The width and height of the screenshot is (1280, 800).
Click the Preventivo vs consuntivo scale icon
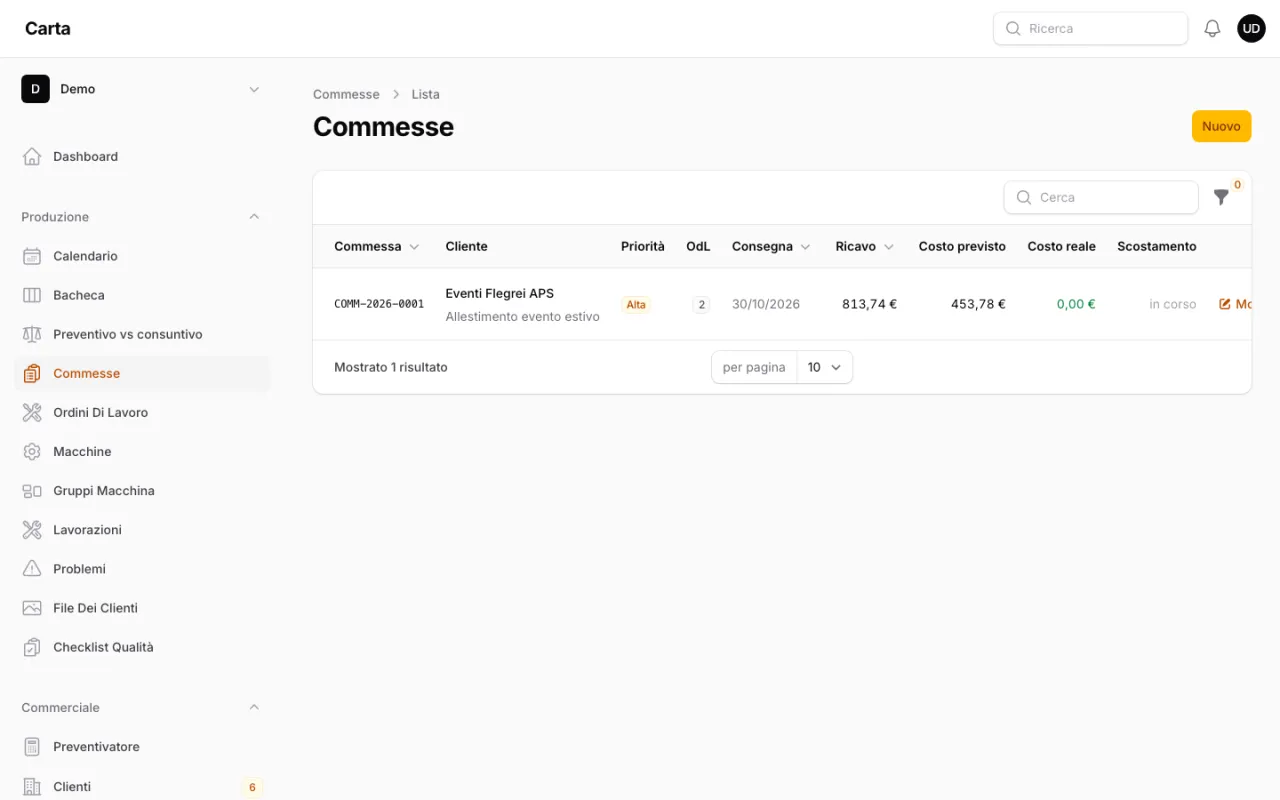coord(32,334)
